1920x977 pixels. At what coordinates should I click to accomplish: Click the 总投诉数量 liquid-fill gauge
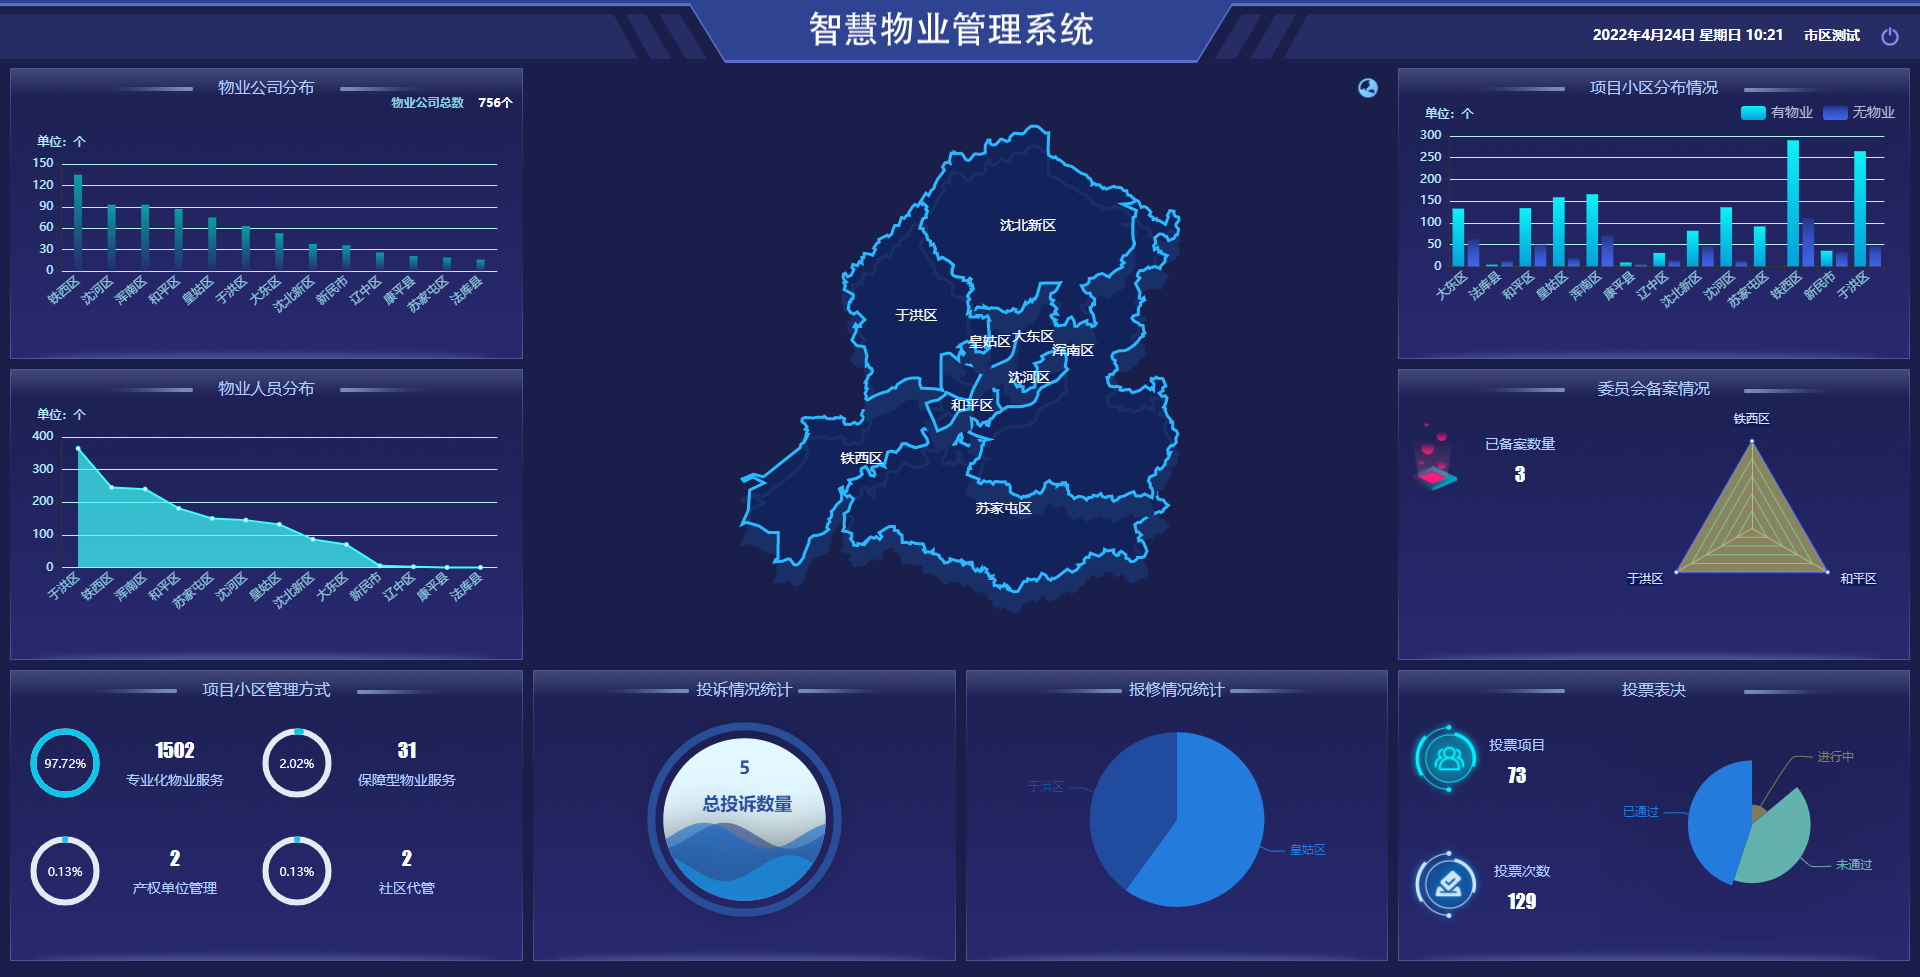pyautogui.click(x=744, y=819)
